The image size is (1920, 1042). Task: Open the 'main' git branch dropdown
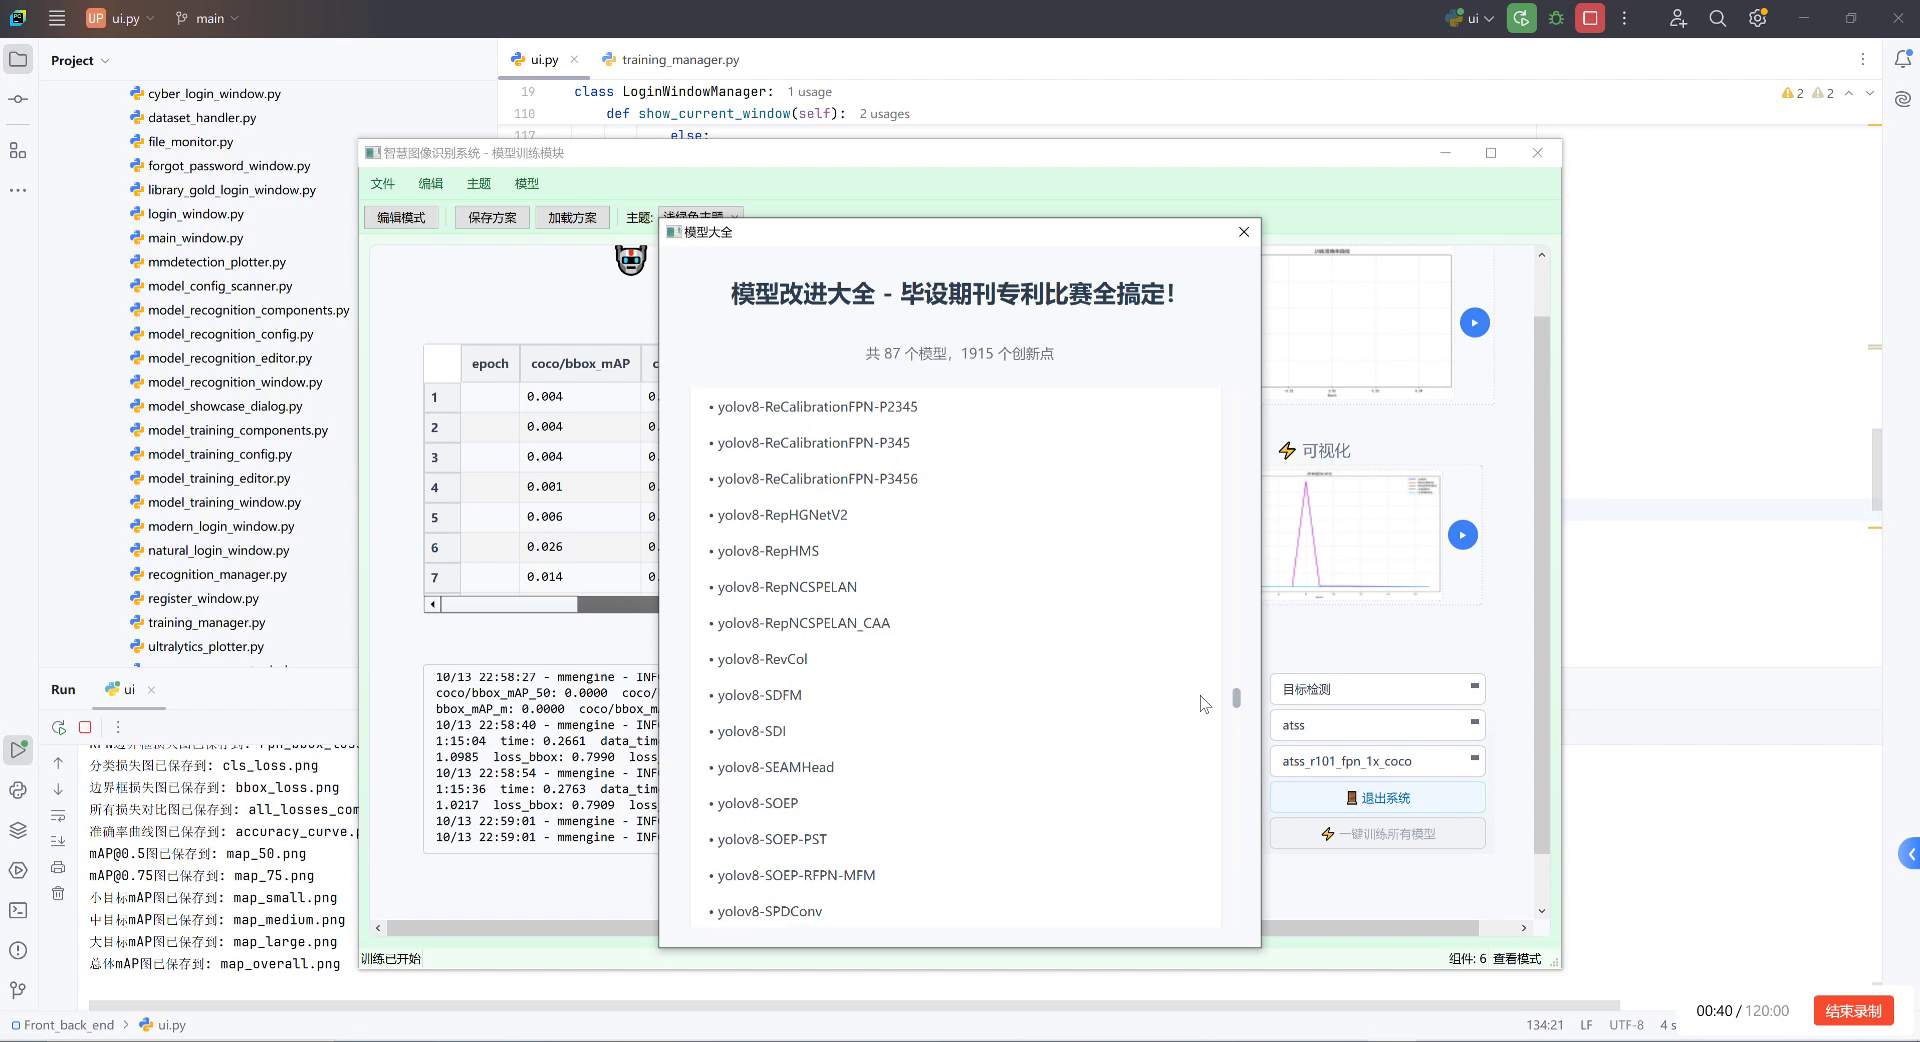coord(208,18)
